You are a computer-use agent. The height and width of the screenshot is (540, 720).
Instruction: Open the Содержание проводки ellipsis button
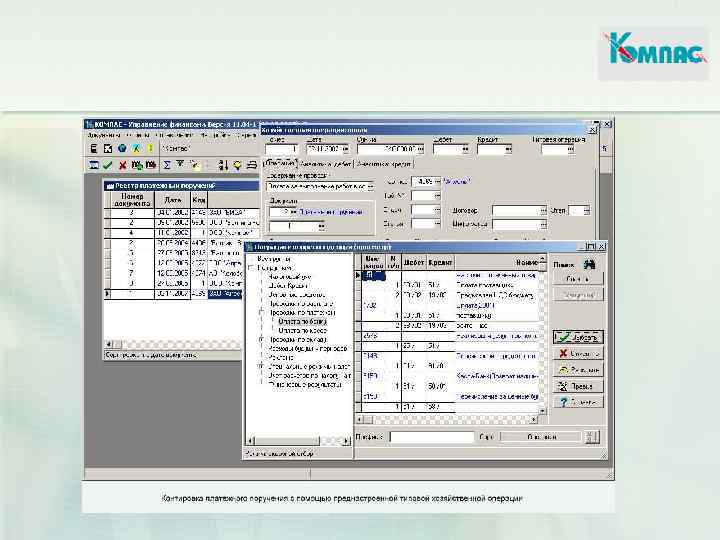(370, 186)
